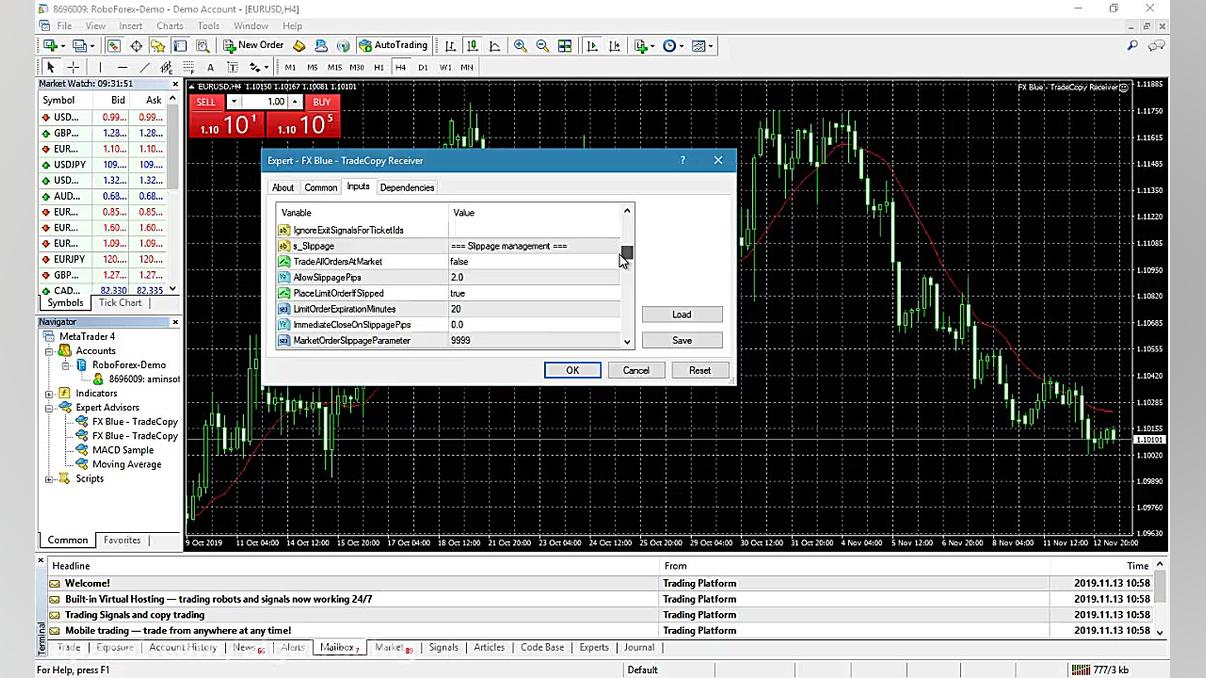Switch the chart to line chart
Image resolution: width=1206 pixels, height=678 pixels.
tap(495, 46)
